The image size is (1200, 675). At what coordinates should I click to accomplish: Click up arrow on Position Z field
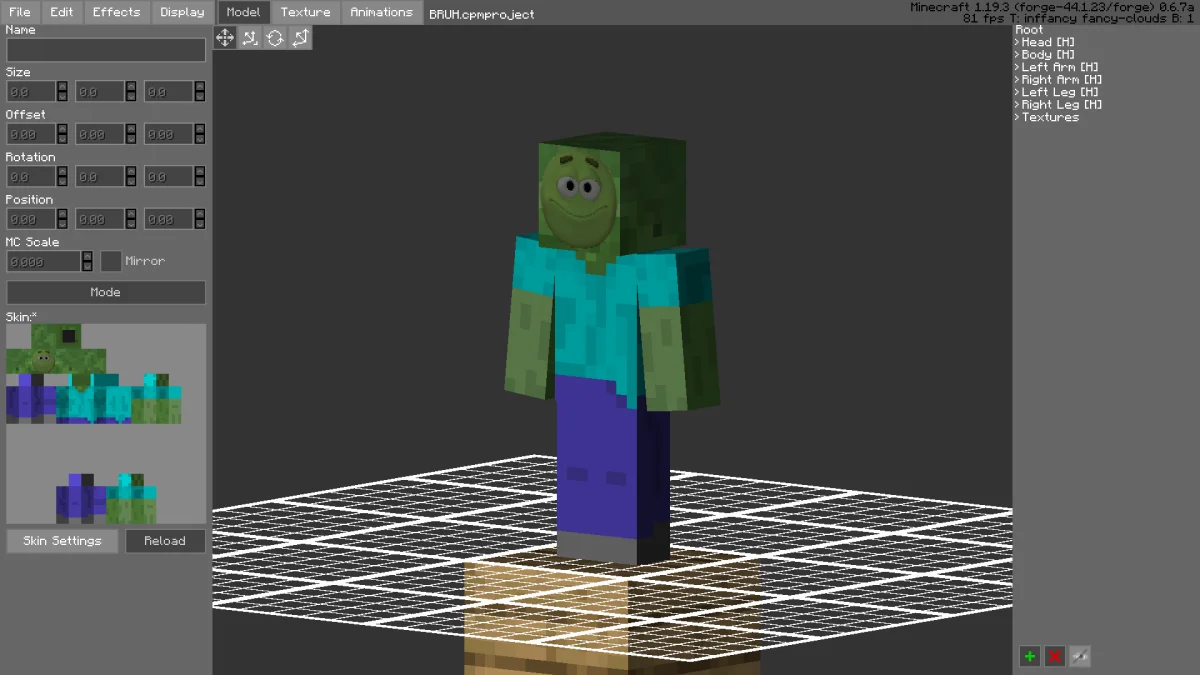(x=200, y=214)
